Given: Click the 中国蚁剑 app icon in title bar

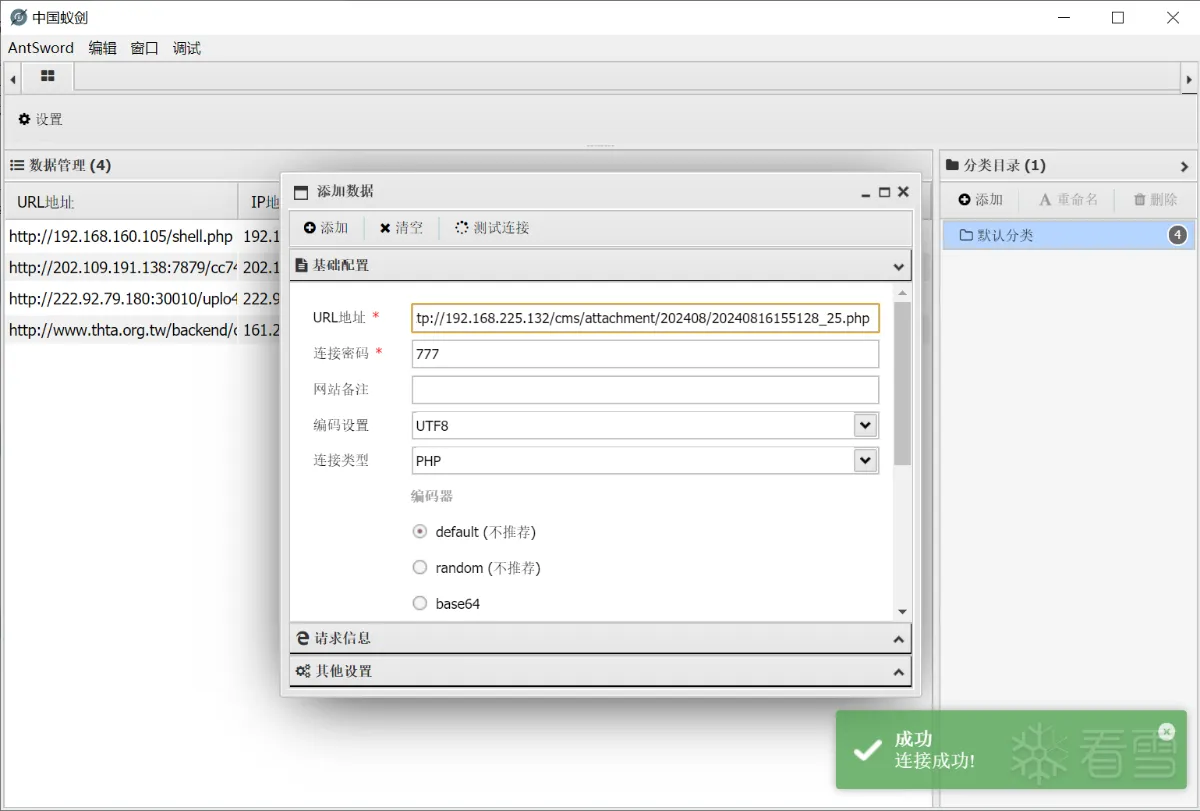Looking at the screenshot, I should pos(18,17).
